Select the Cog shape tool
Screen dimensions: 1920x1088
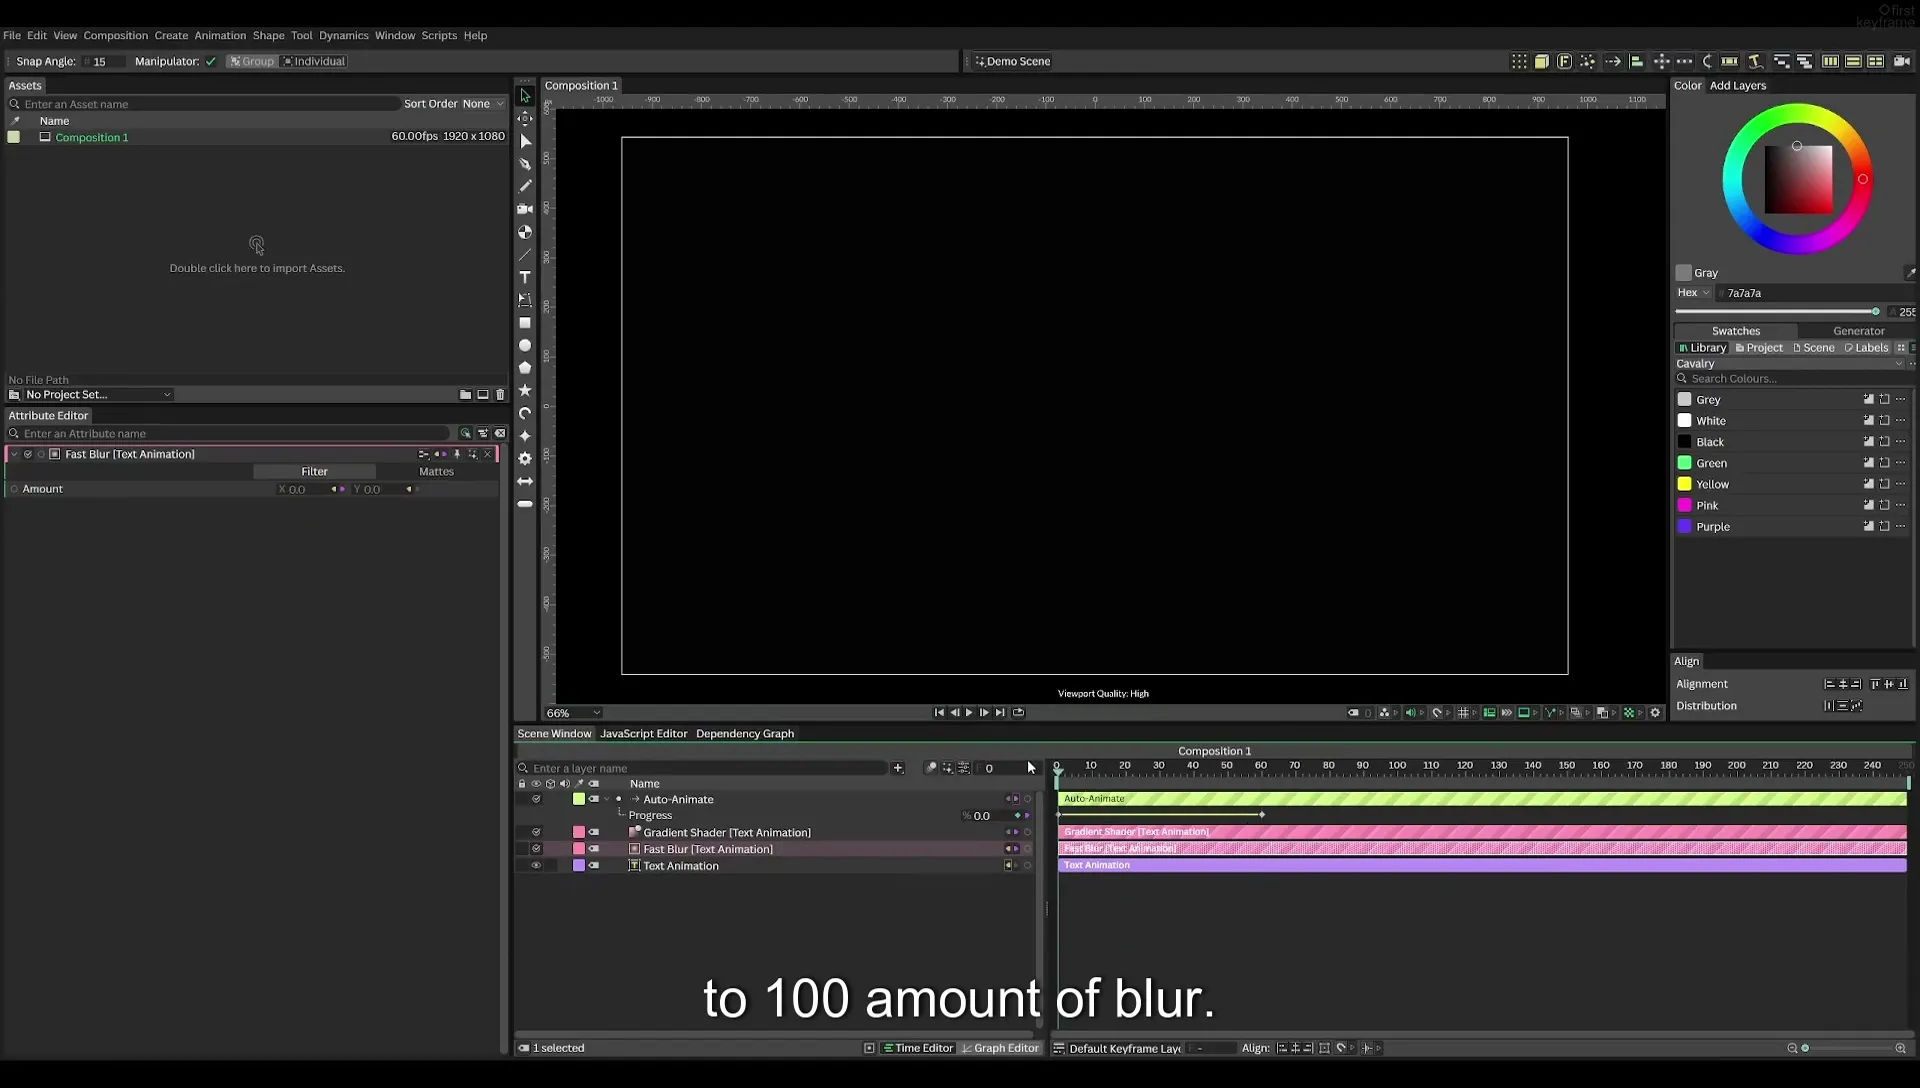(525, 458)
